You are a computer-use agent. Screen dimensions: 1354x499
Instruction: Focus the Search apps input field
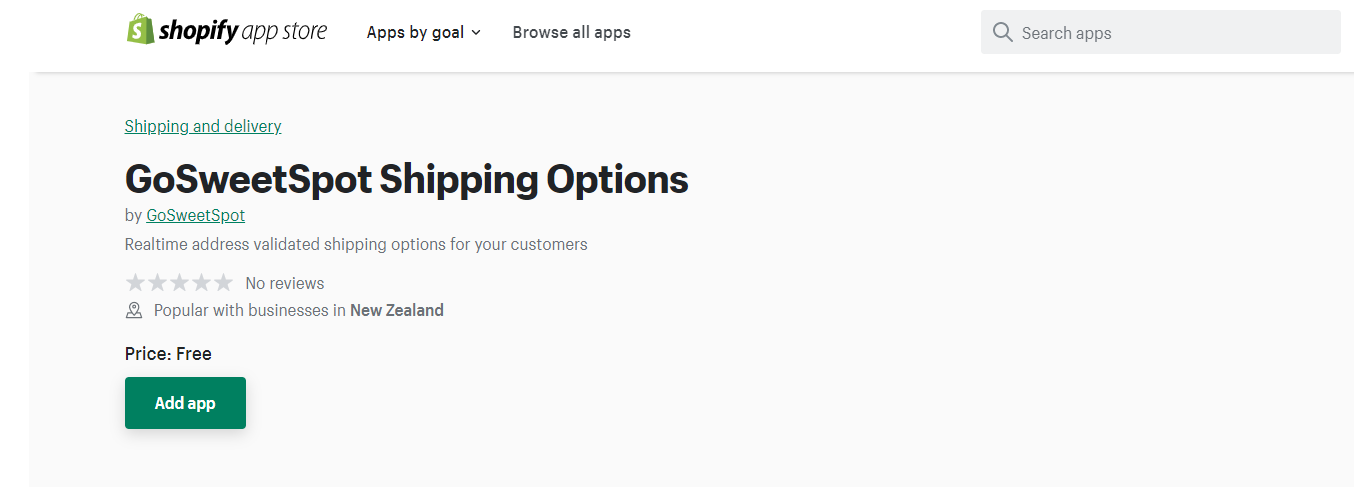click(1161, 32)
